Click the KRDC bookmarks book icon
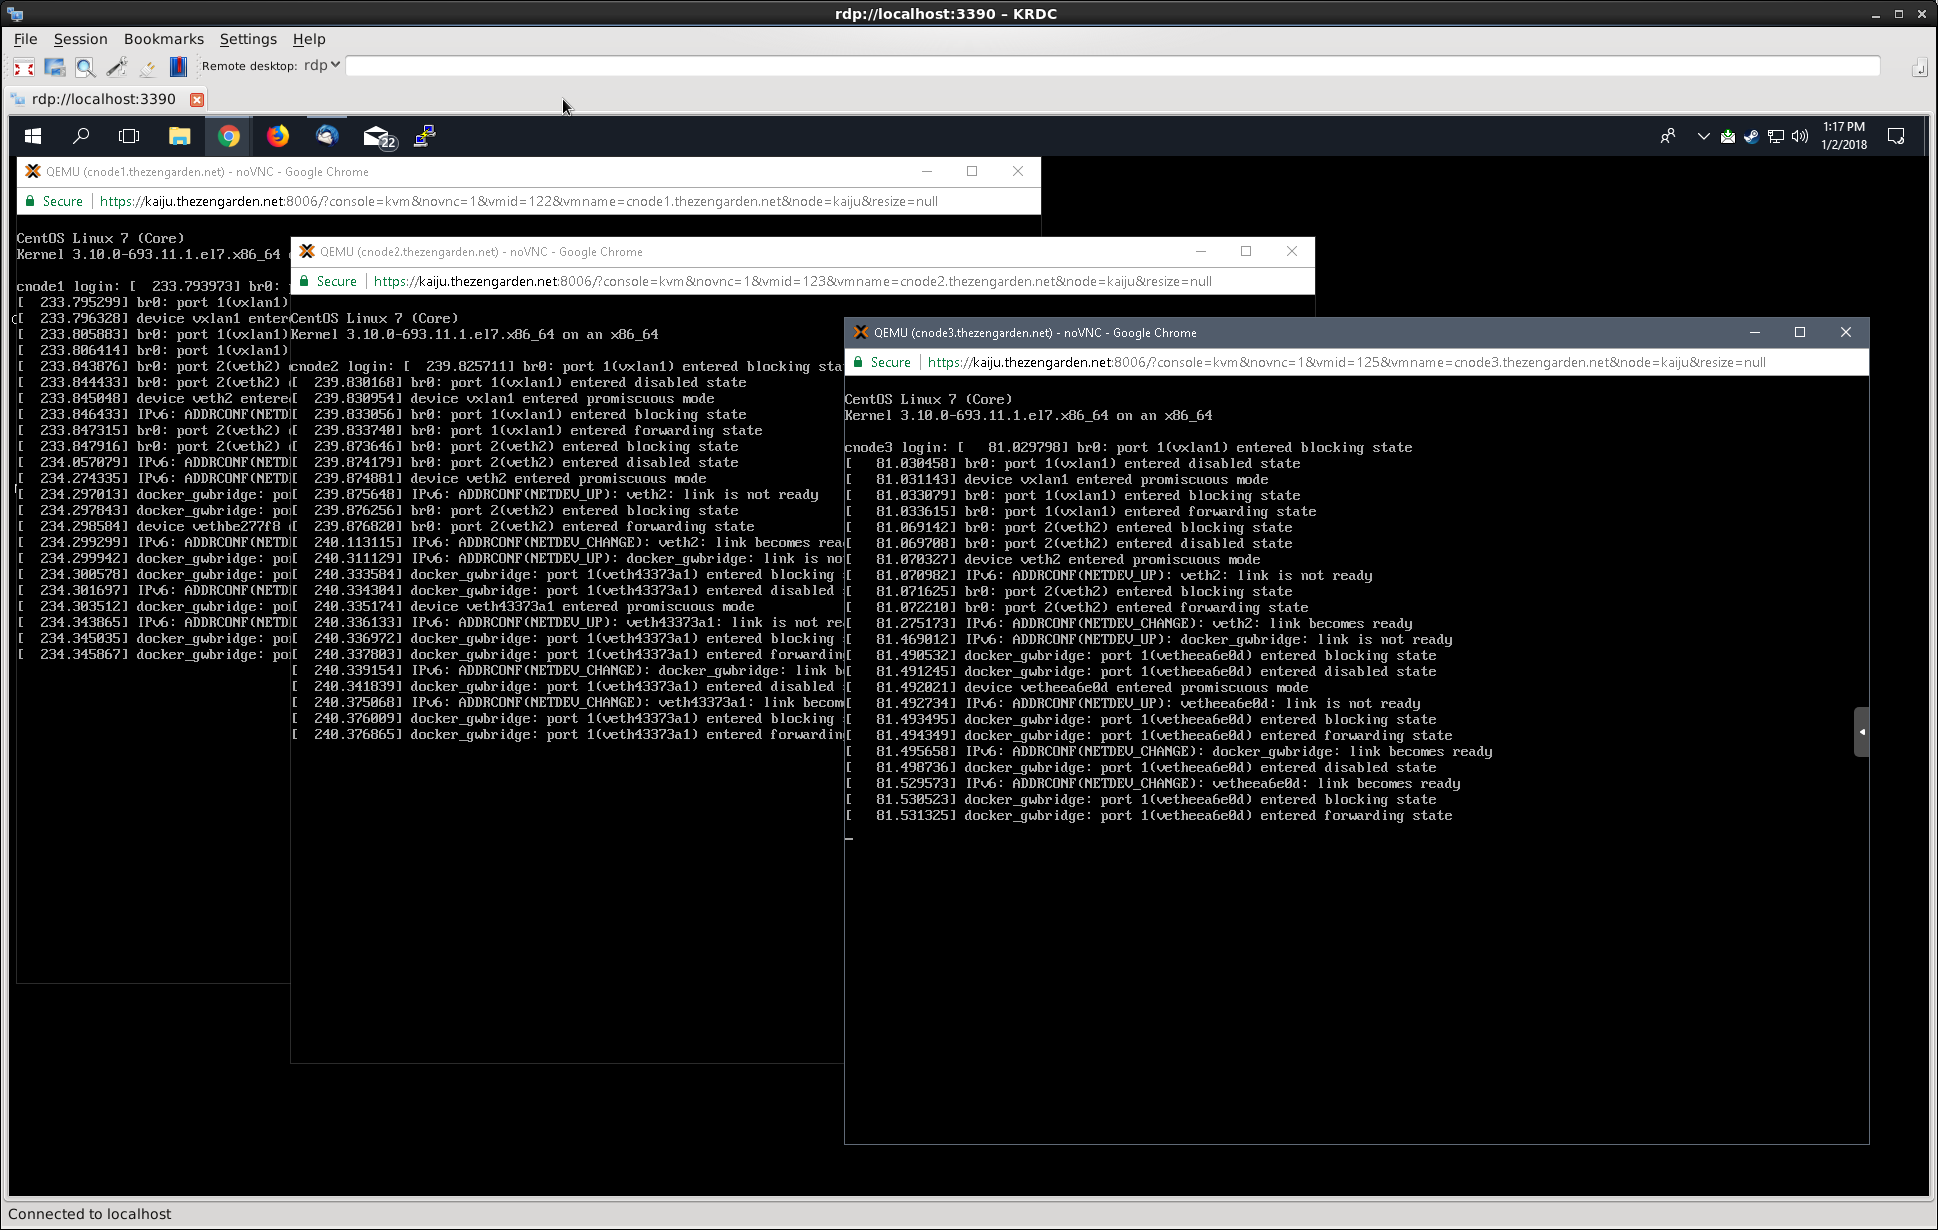Viewport: 1938px width, 1230px height. coord(178,67)
